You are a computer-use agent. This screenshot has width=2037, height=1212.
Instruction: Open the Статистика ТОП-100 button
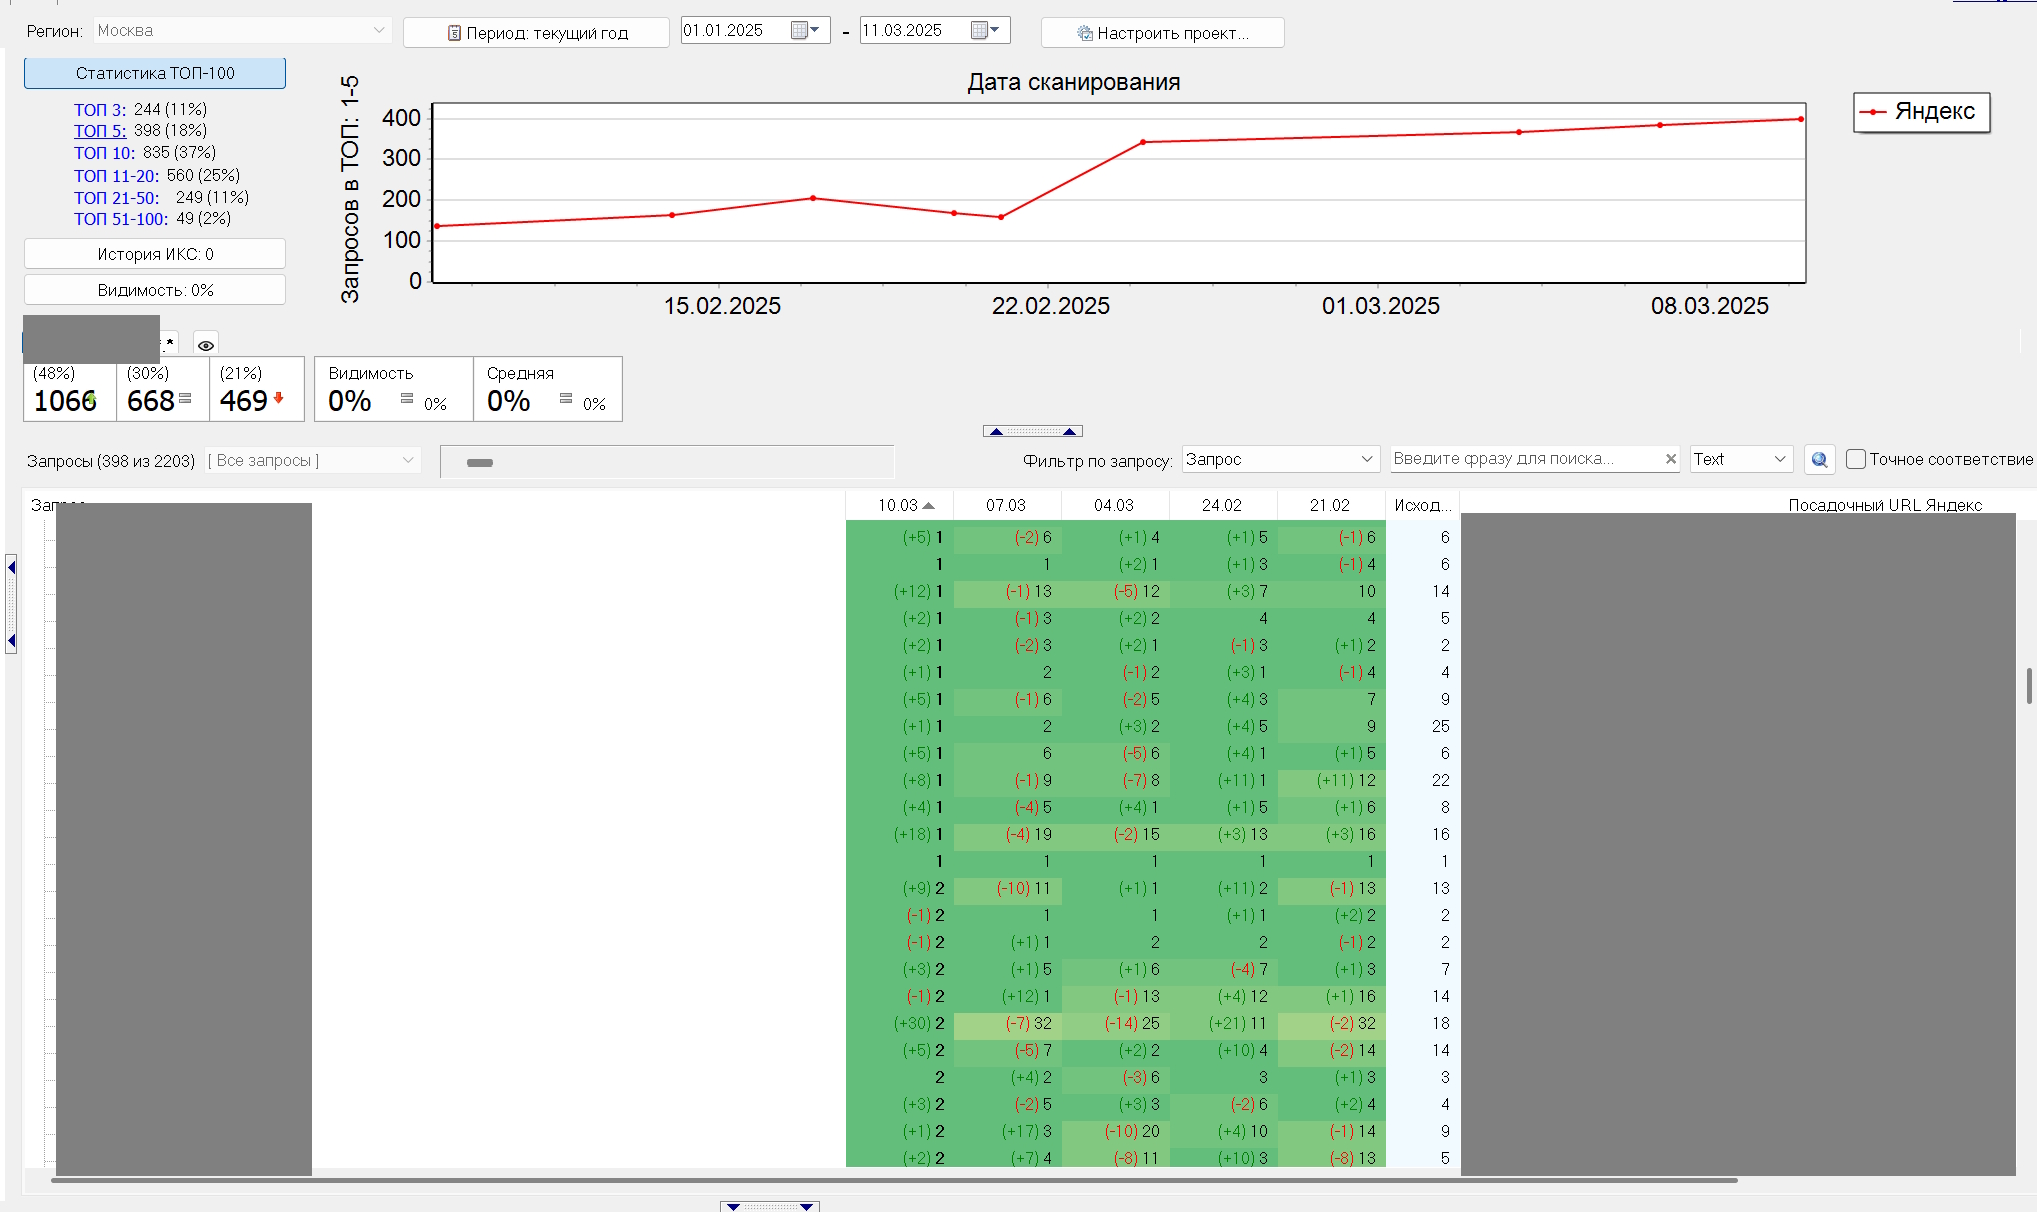tap(155, 73)
